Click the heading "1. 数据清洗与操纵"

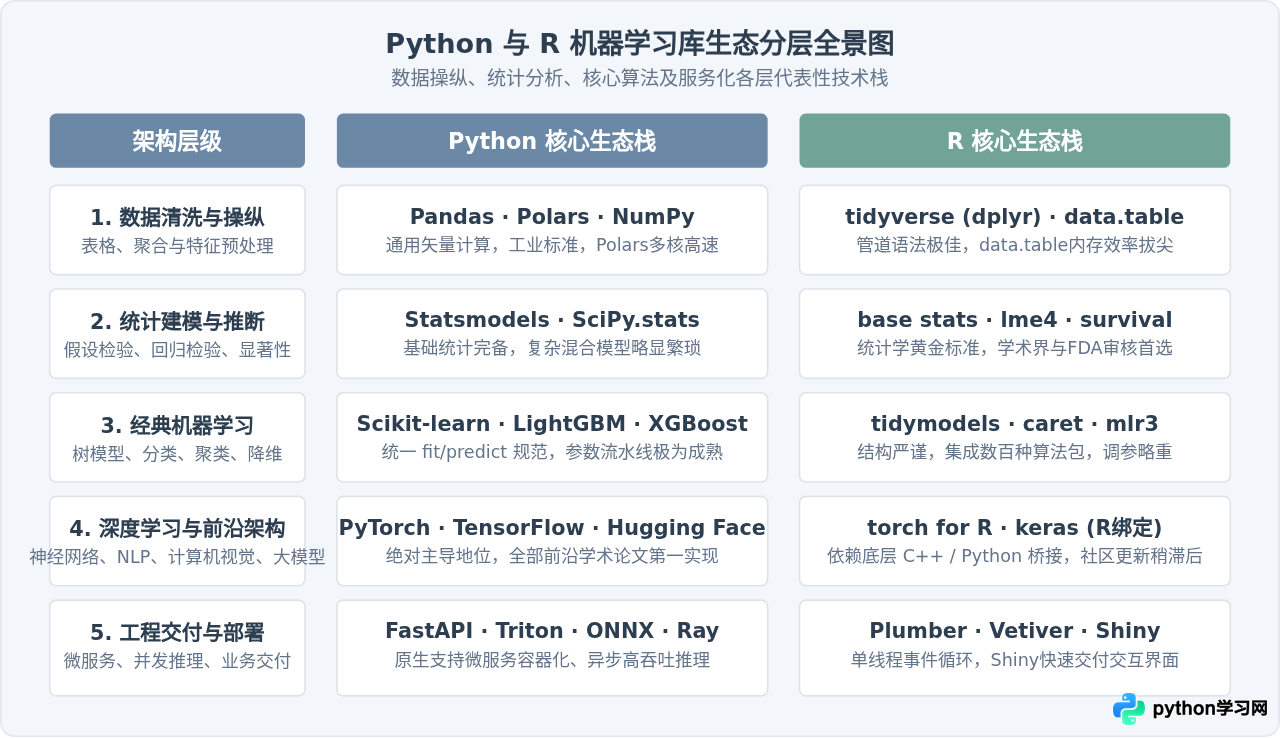[x=177, y=217]
